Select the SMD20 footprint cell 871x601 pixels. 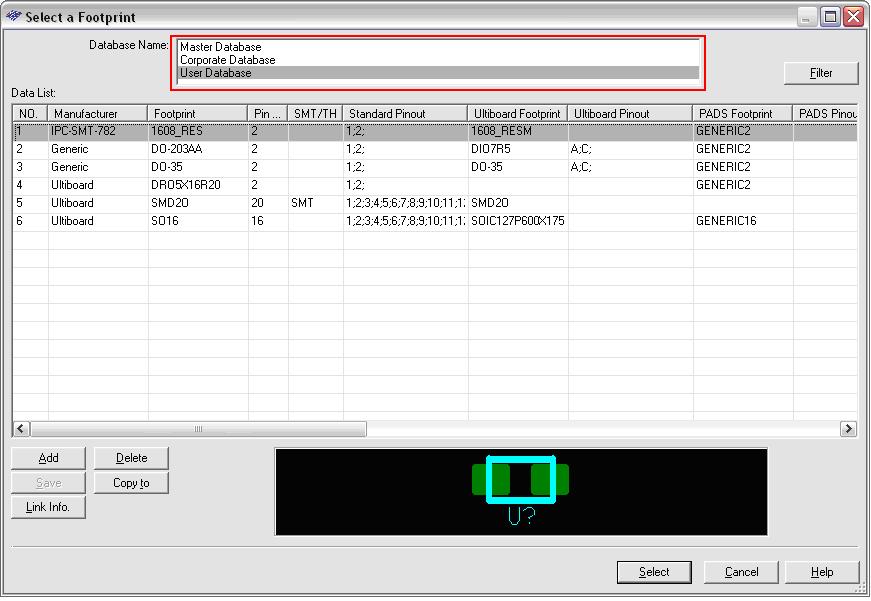click(x=198, y=203)
